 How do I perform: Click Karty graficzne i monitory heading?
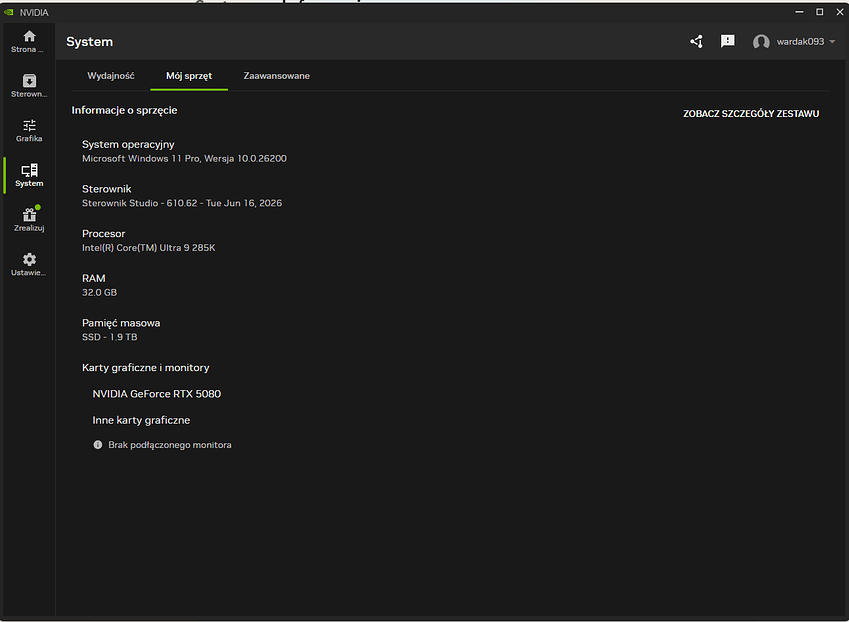pos(146,368)
